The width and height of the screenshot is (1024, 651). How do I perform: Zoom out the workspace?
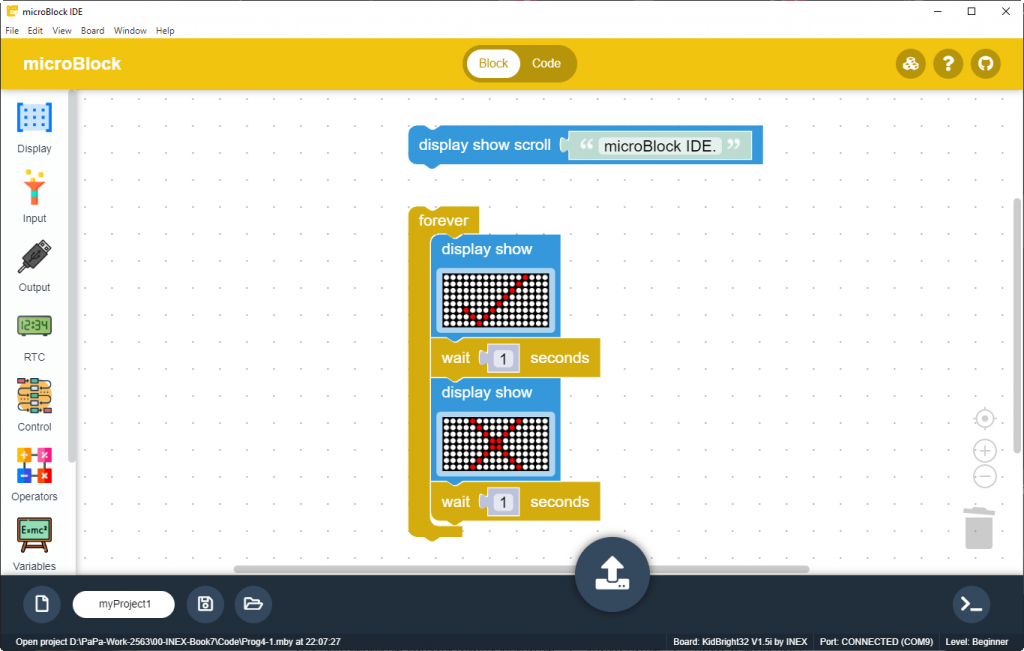[x=985, y=476]
